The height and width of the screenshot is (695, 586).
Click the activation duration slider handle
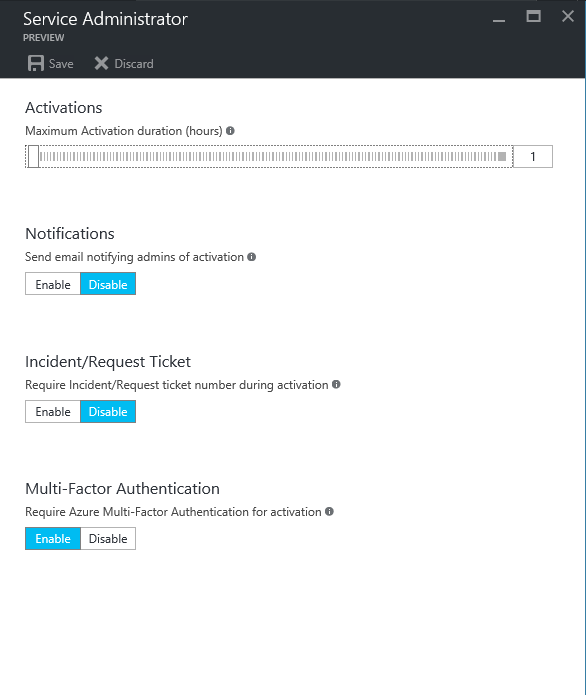(x=33, y=156)
